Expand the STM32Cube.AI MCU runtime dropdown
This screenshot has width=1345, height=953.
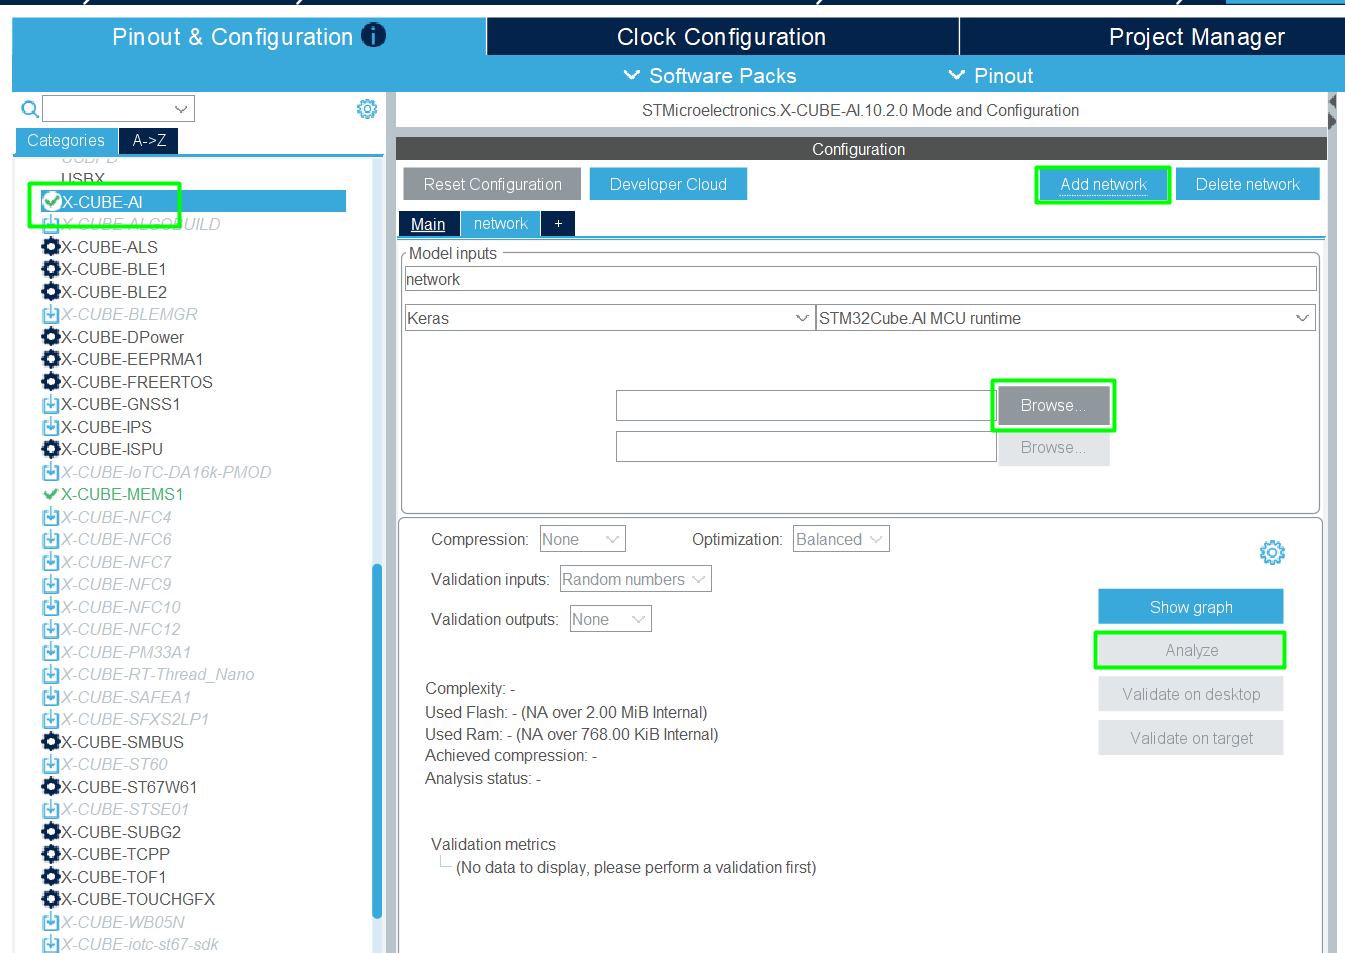1064,318
